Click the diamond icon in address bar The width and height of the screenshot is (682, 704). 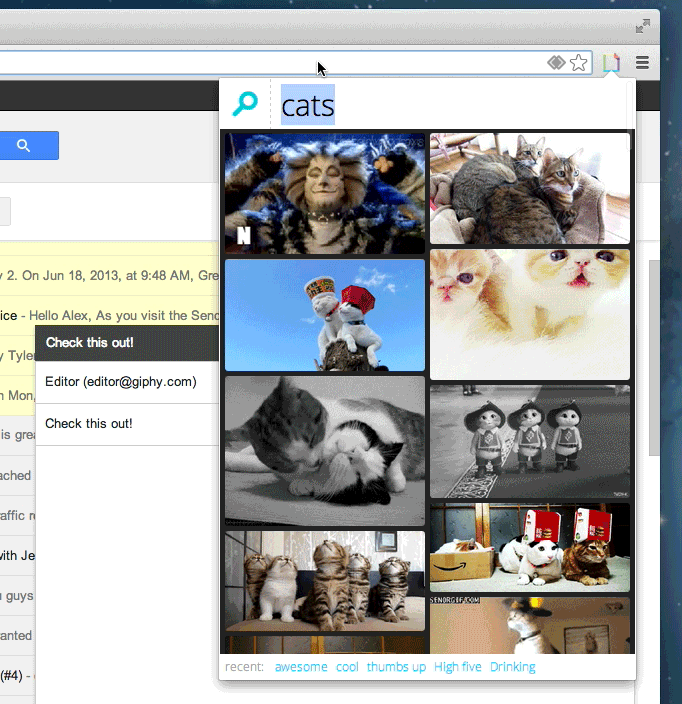click(556, 62)
